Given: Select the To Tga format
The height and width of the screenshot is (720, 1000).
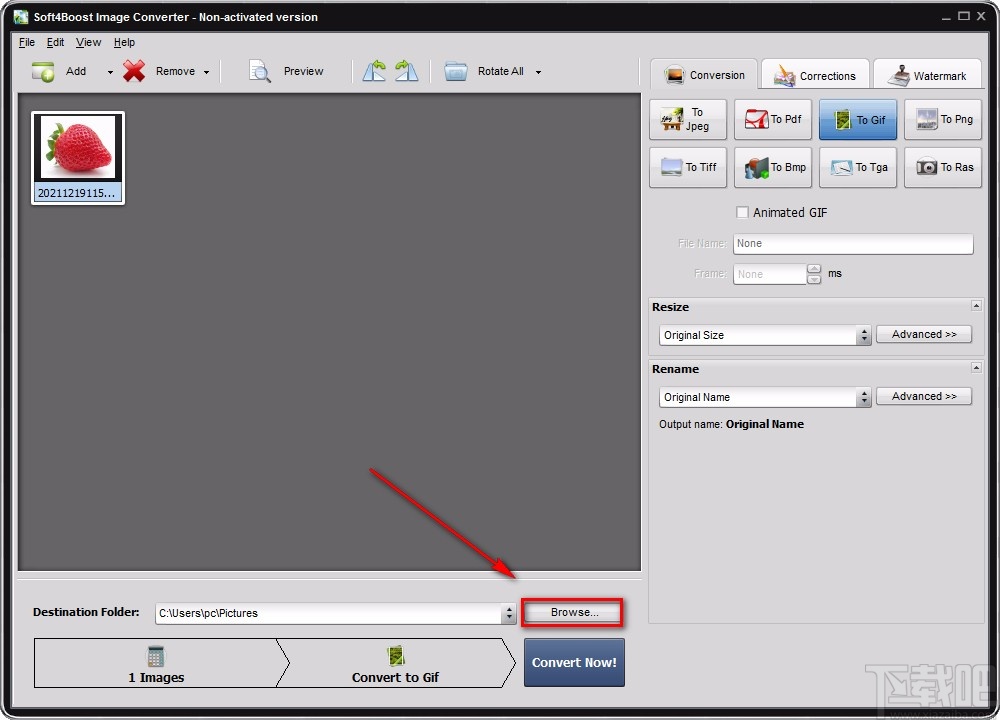Looking at the screenshot, I should coord(858,167).
